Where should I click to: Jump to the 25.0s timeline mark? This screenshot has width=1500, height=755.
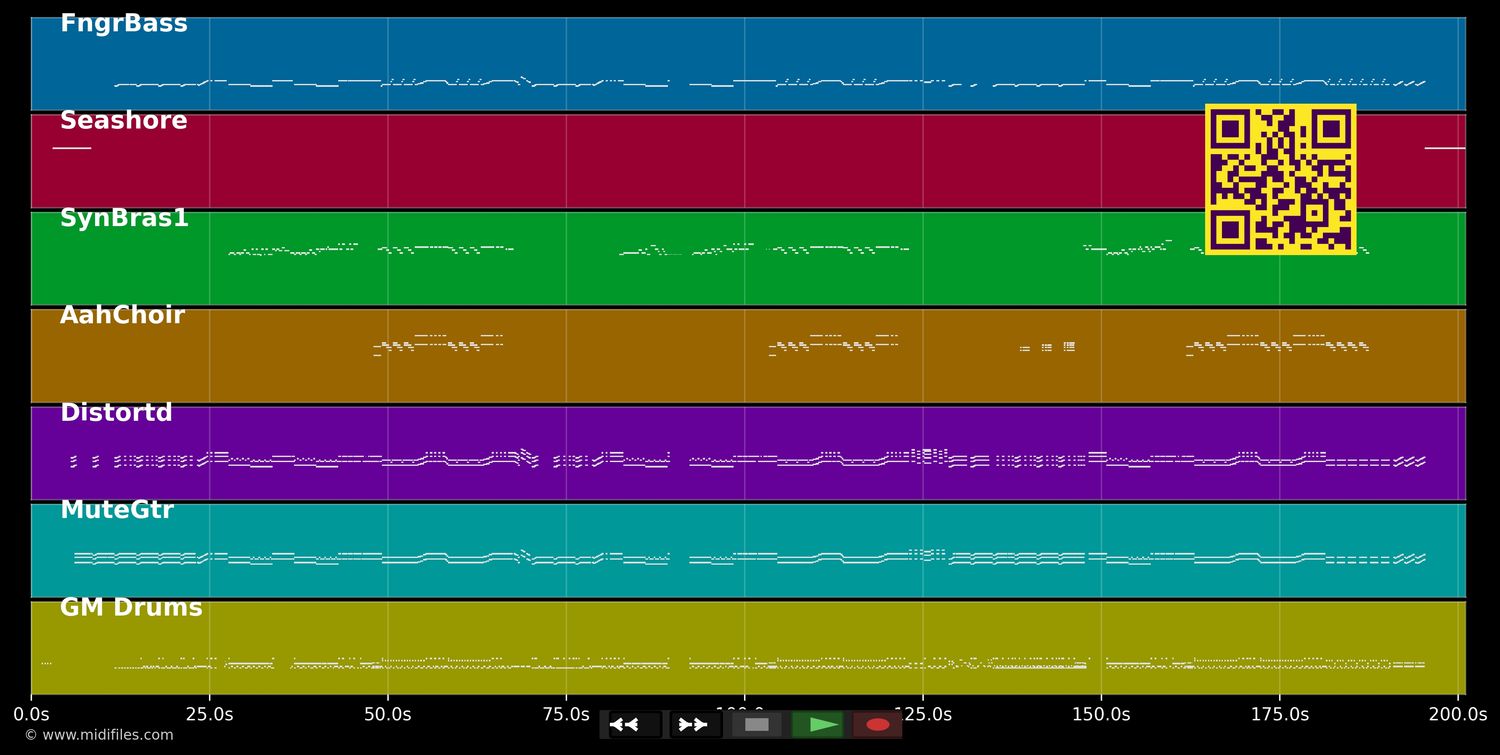209,715
